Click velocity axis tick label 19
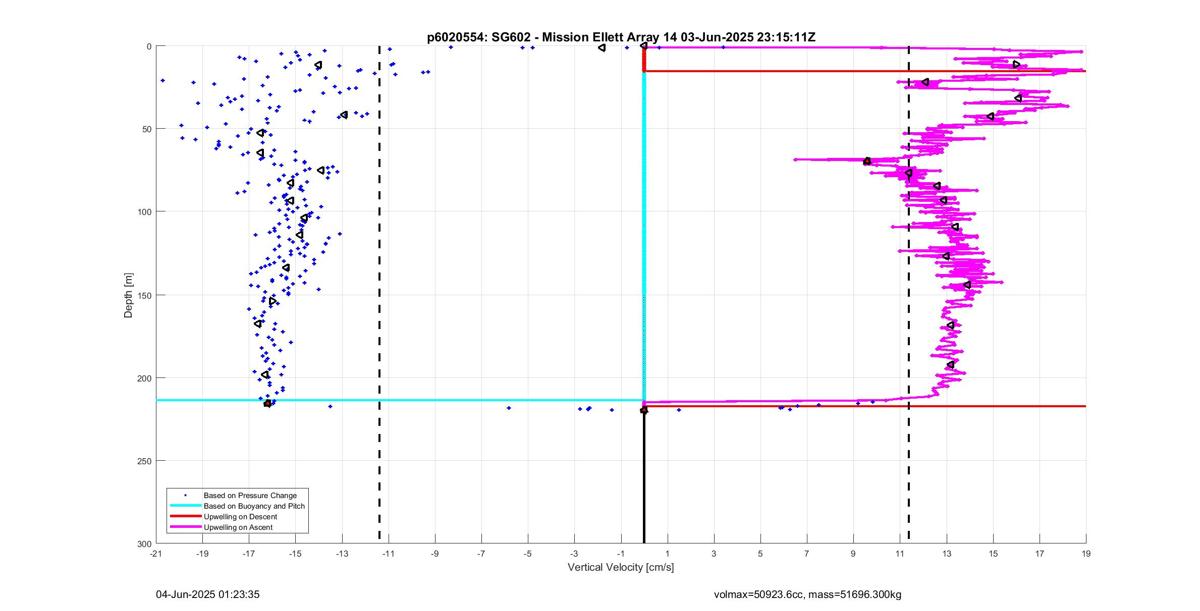Screen dimensions: 1200x611 (x=1086, y=553)
